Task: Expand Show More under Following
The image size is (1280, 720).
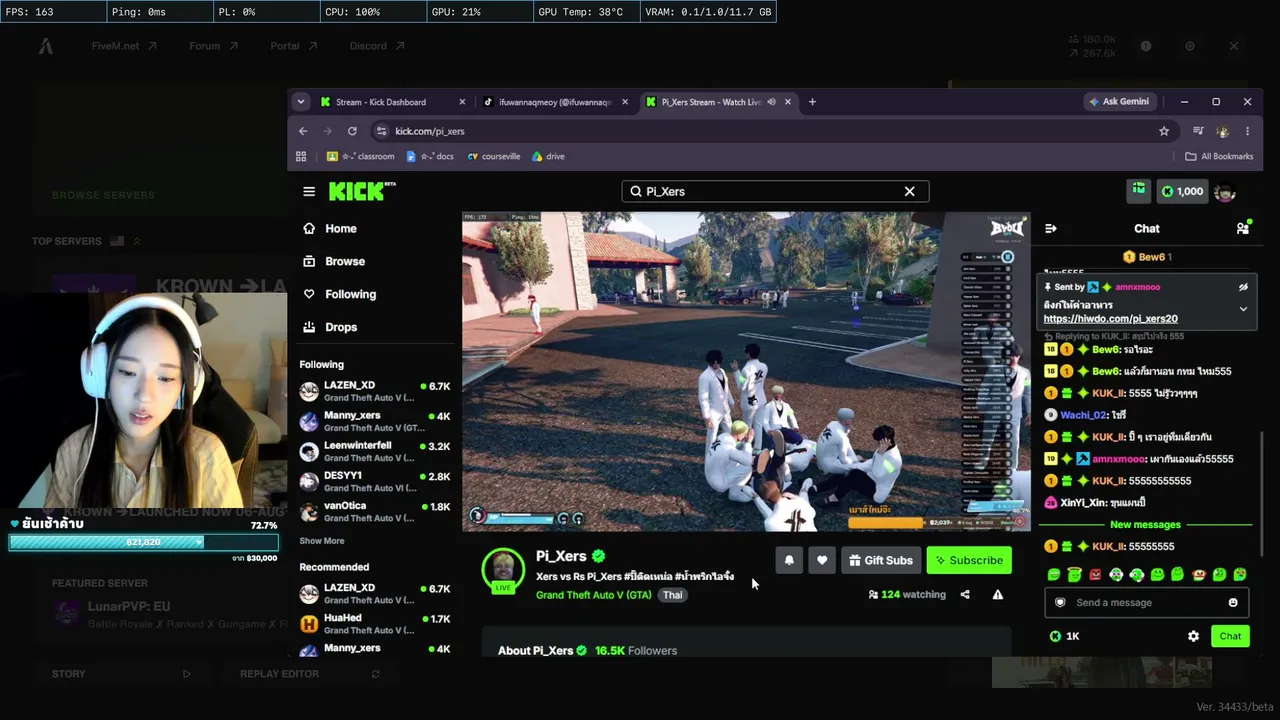Action: 322,541
